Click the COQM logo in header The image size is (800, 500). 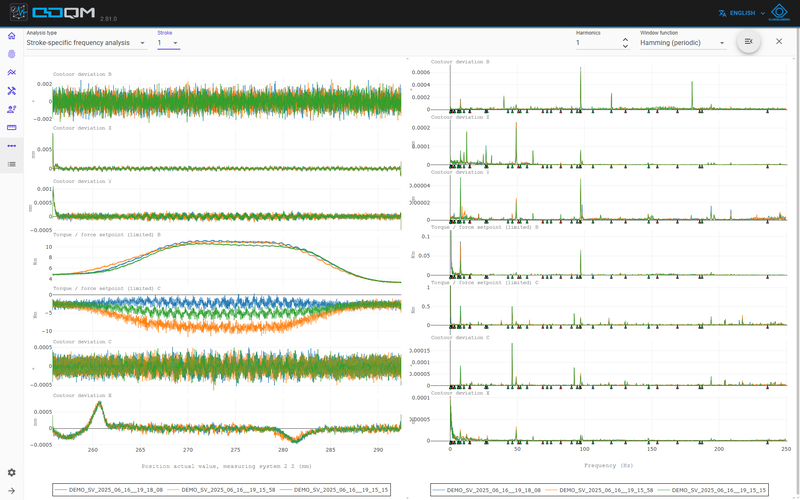point(54,13)
